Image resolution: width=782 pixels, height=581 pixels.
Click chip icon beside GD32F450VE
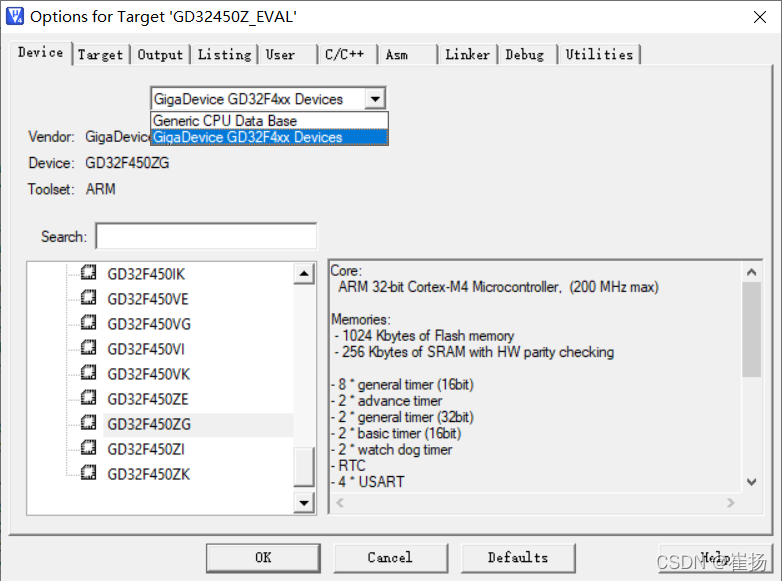click(x=88, y=298)
